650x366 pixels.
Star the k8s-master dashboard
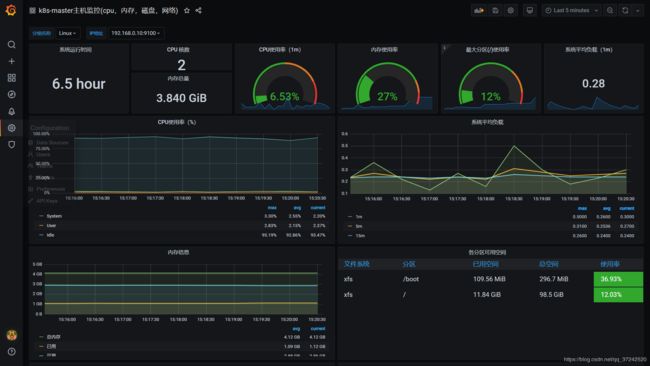tap(187, 10)
